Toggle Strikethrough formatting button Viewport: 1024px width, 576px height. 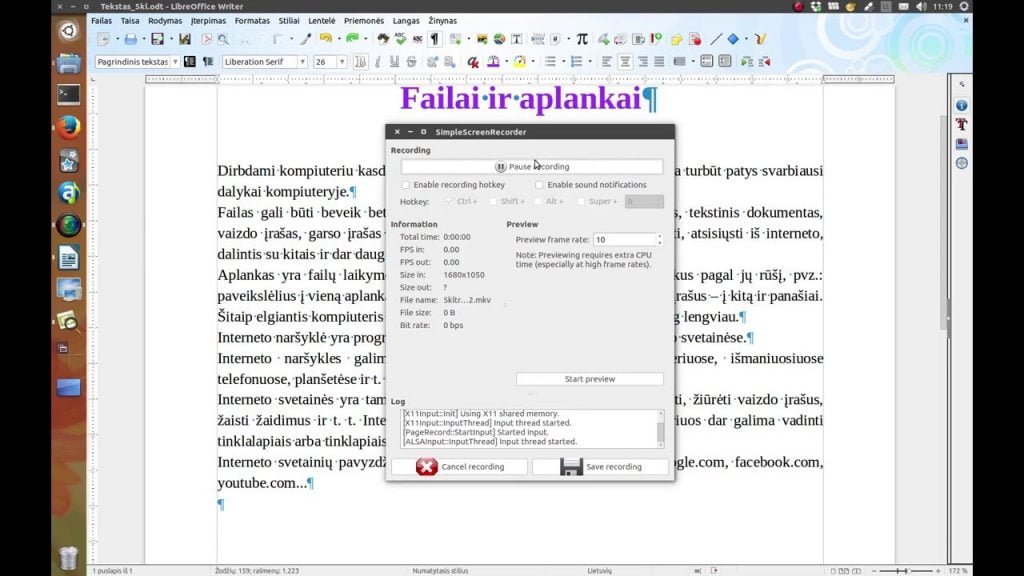(x=411, y=61)
